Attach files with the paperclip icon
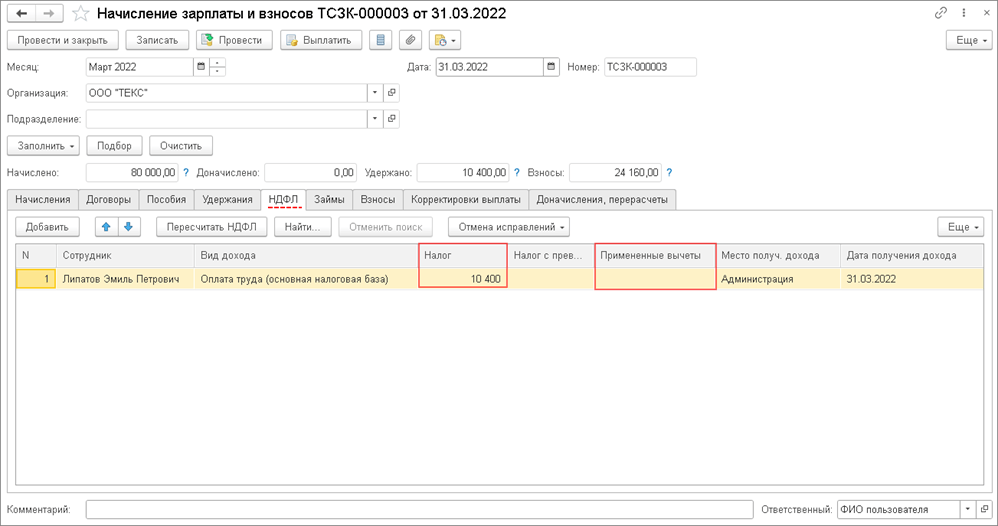This screenshot has width=998, height=526. point(411,40)
